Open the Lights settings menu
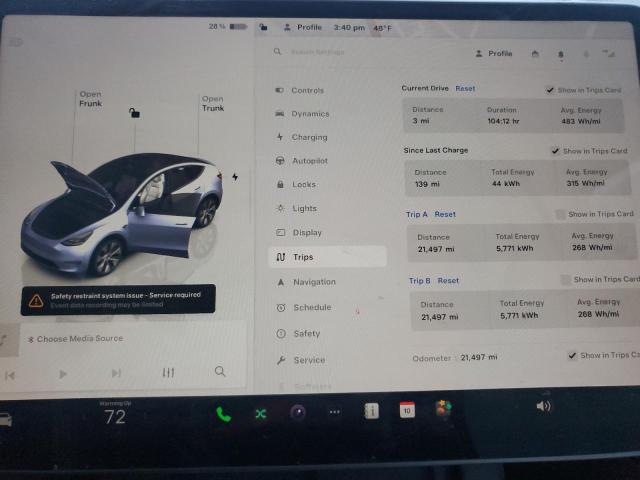This screenshot has height=480, width=640. [297, 209]
